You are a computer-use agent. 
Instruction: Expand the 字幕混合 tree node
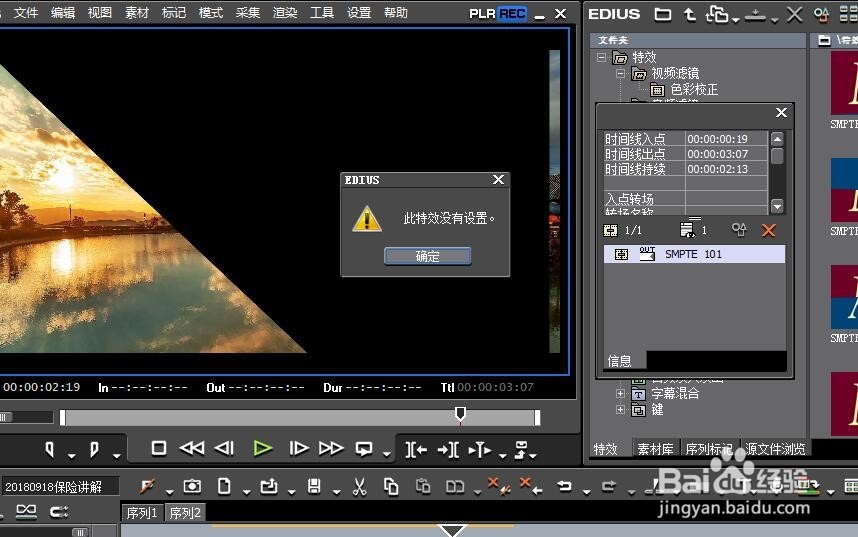620,393
